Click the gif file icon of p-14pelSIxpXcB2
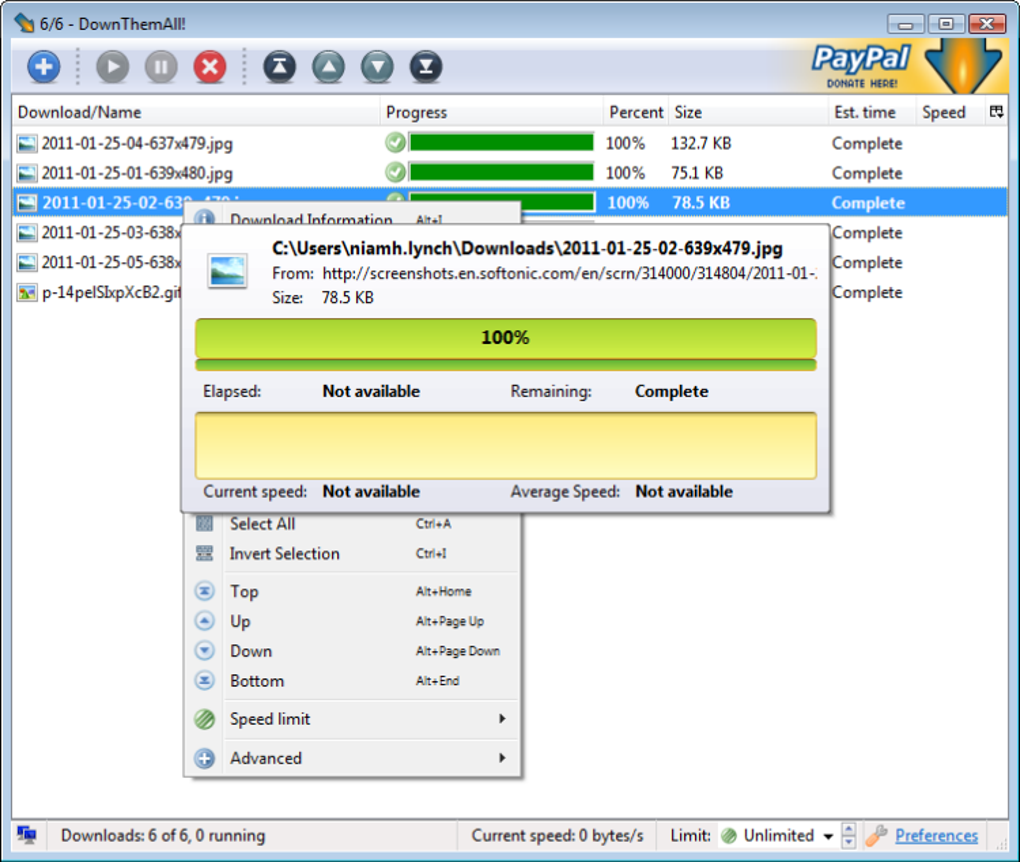Image resolution: width=1020 pixels, height=862 pixels. [x=27, y=293]
